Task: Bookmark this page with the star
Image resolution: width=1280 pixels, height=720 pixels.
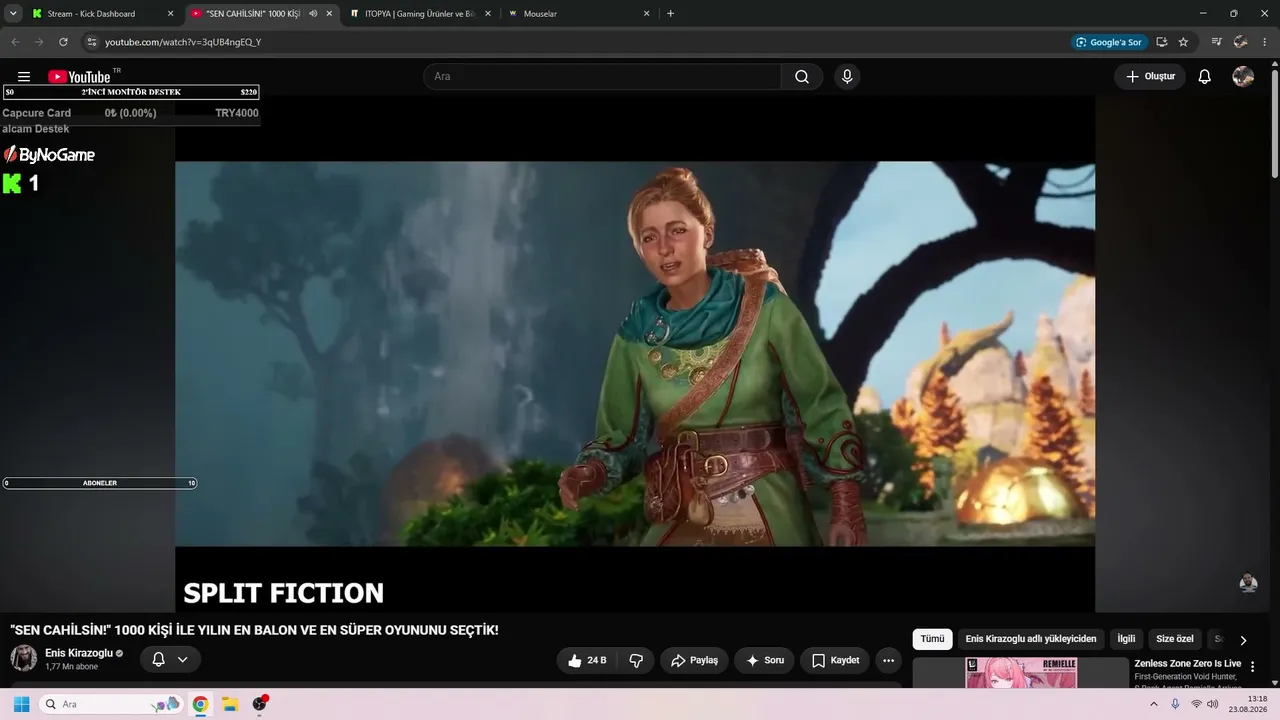Action: tap(1184, 42)
